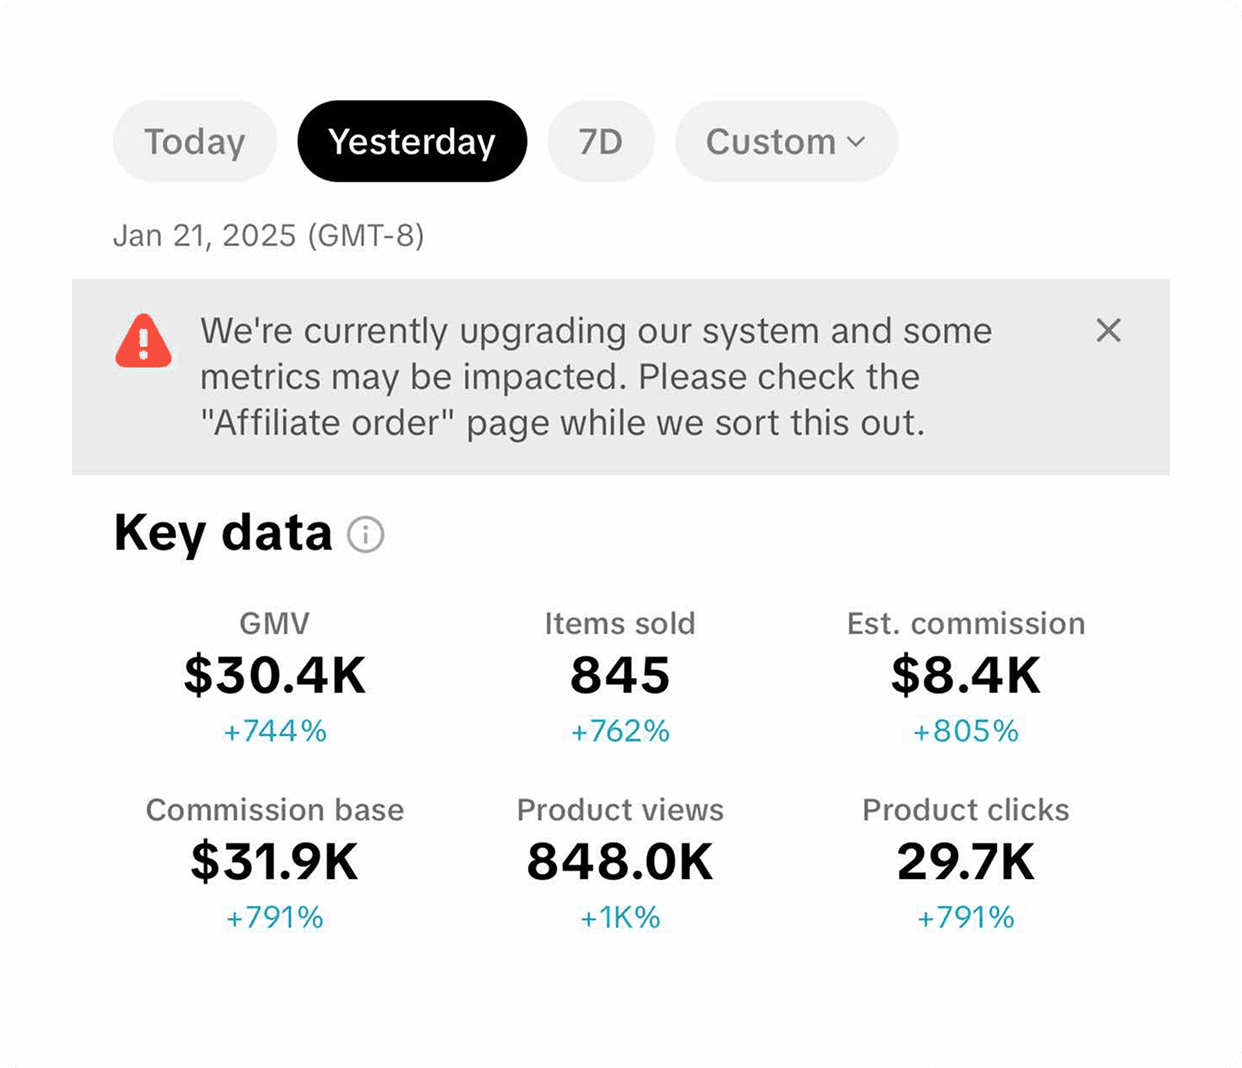Click the +805% commission change value
The image size is (1242, 1068).
tap(966, 731)
